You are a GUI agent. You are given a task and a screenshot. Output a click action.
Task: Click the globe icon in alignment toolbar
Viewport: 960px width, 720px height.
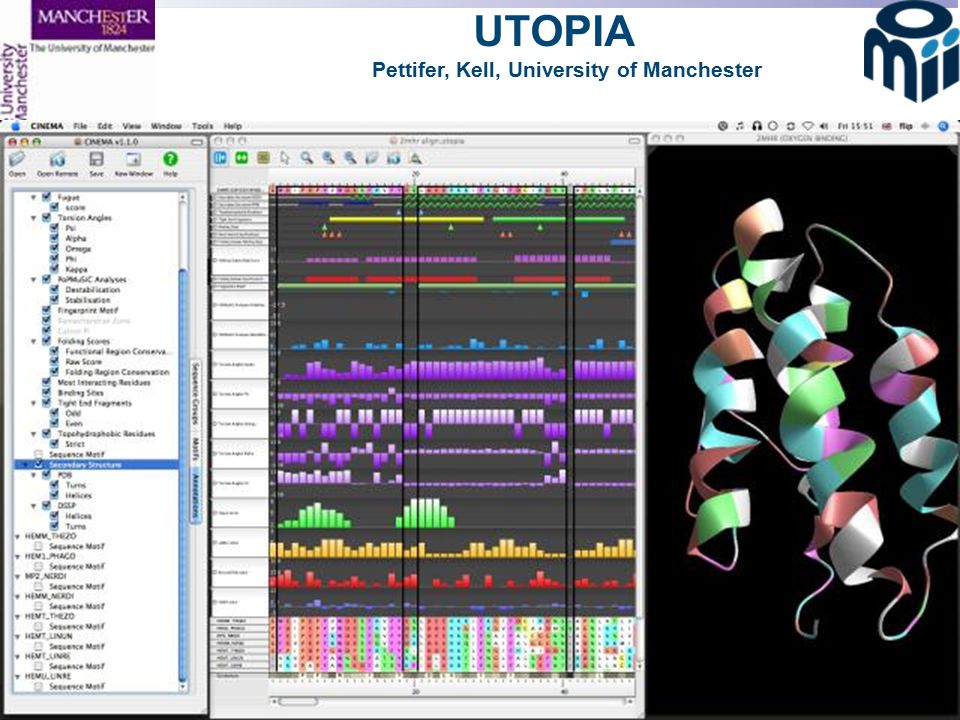click(394, 158)
